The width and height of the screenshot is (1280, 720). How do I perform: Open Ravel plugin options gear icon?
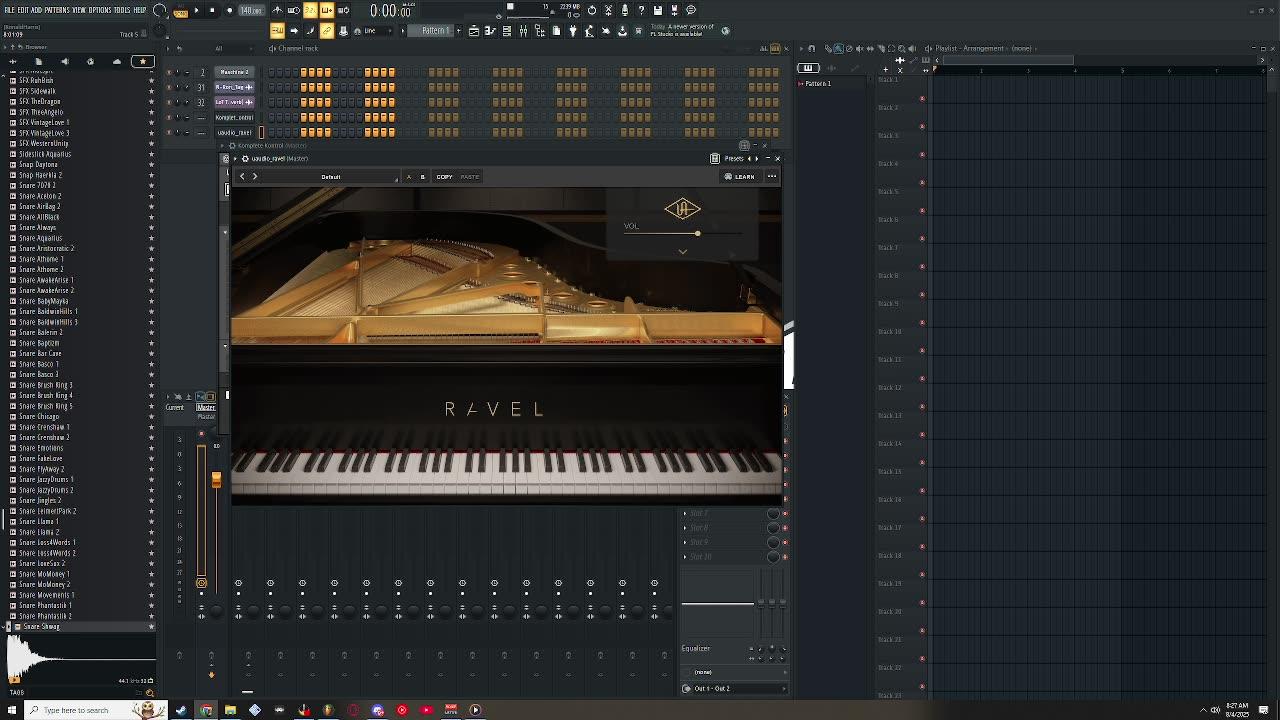(245, 158)
